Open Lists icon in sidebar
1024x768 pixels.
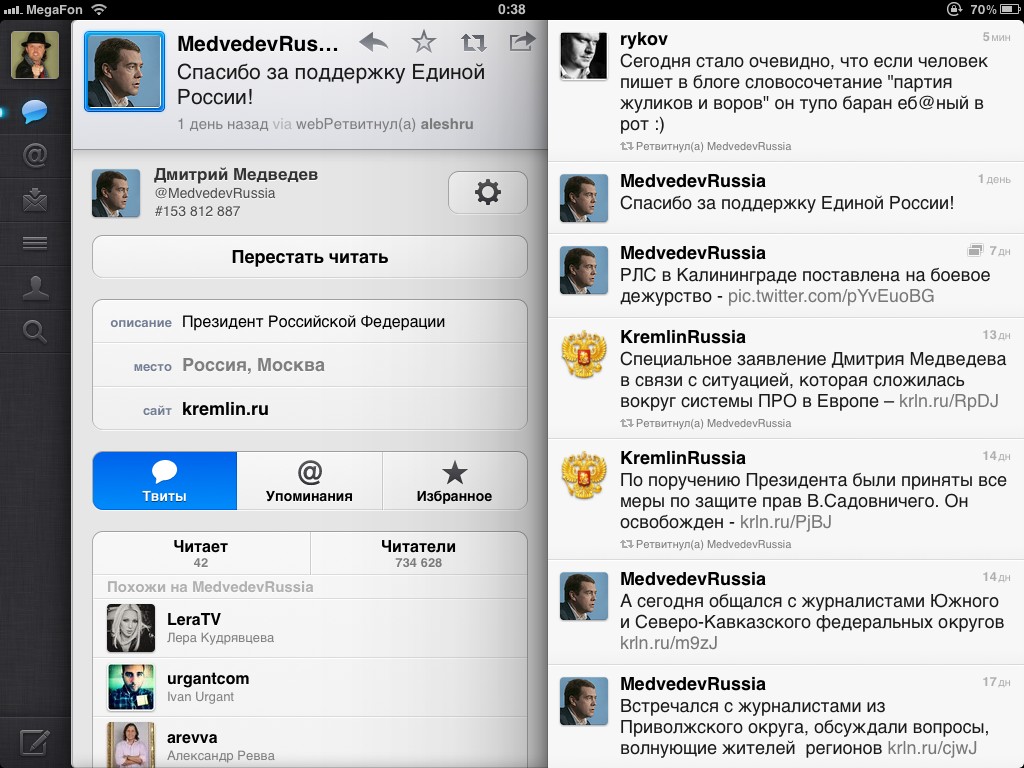35,243
